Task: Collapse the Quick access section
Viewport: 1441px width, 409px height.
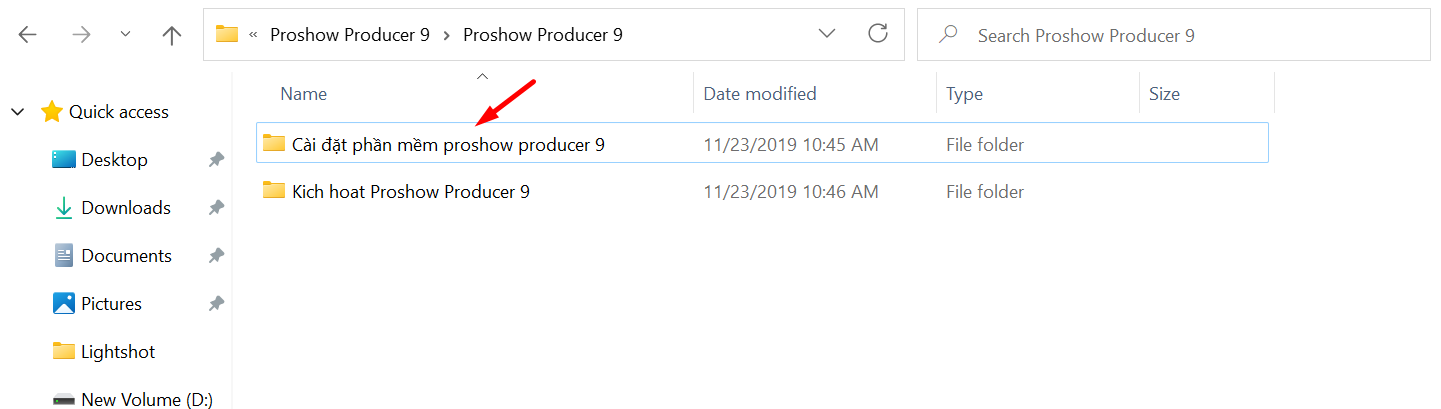Action: point(17,112)
